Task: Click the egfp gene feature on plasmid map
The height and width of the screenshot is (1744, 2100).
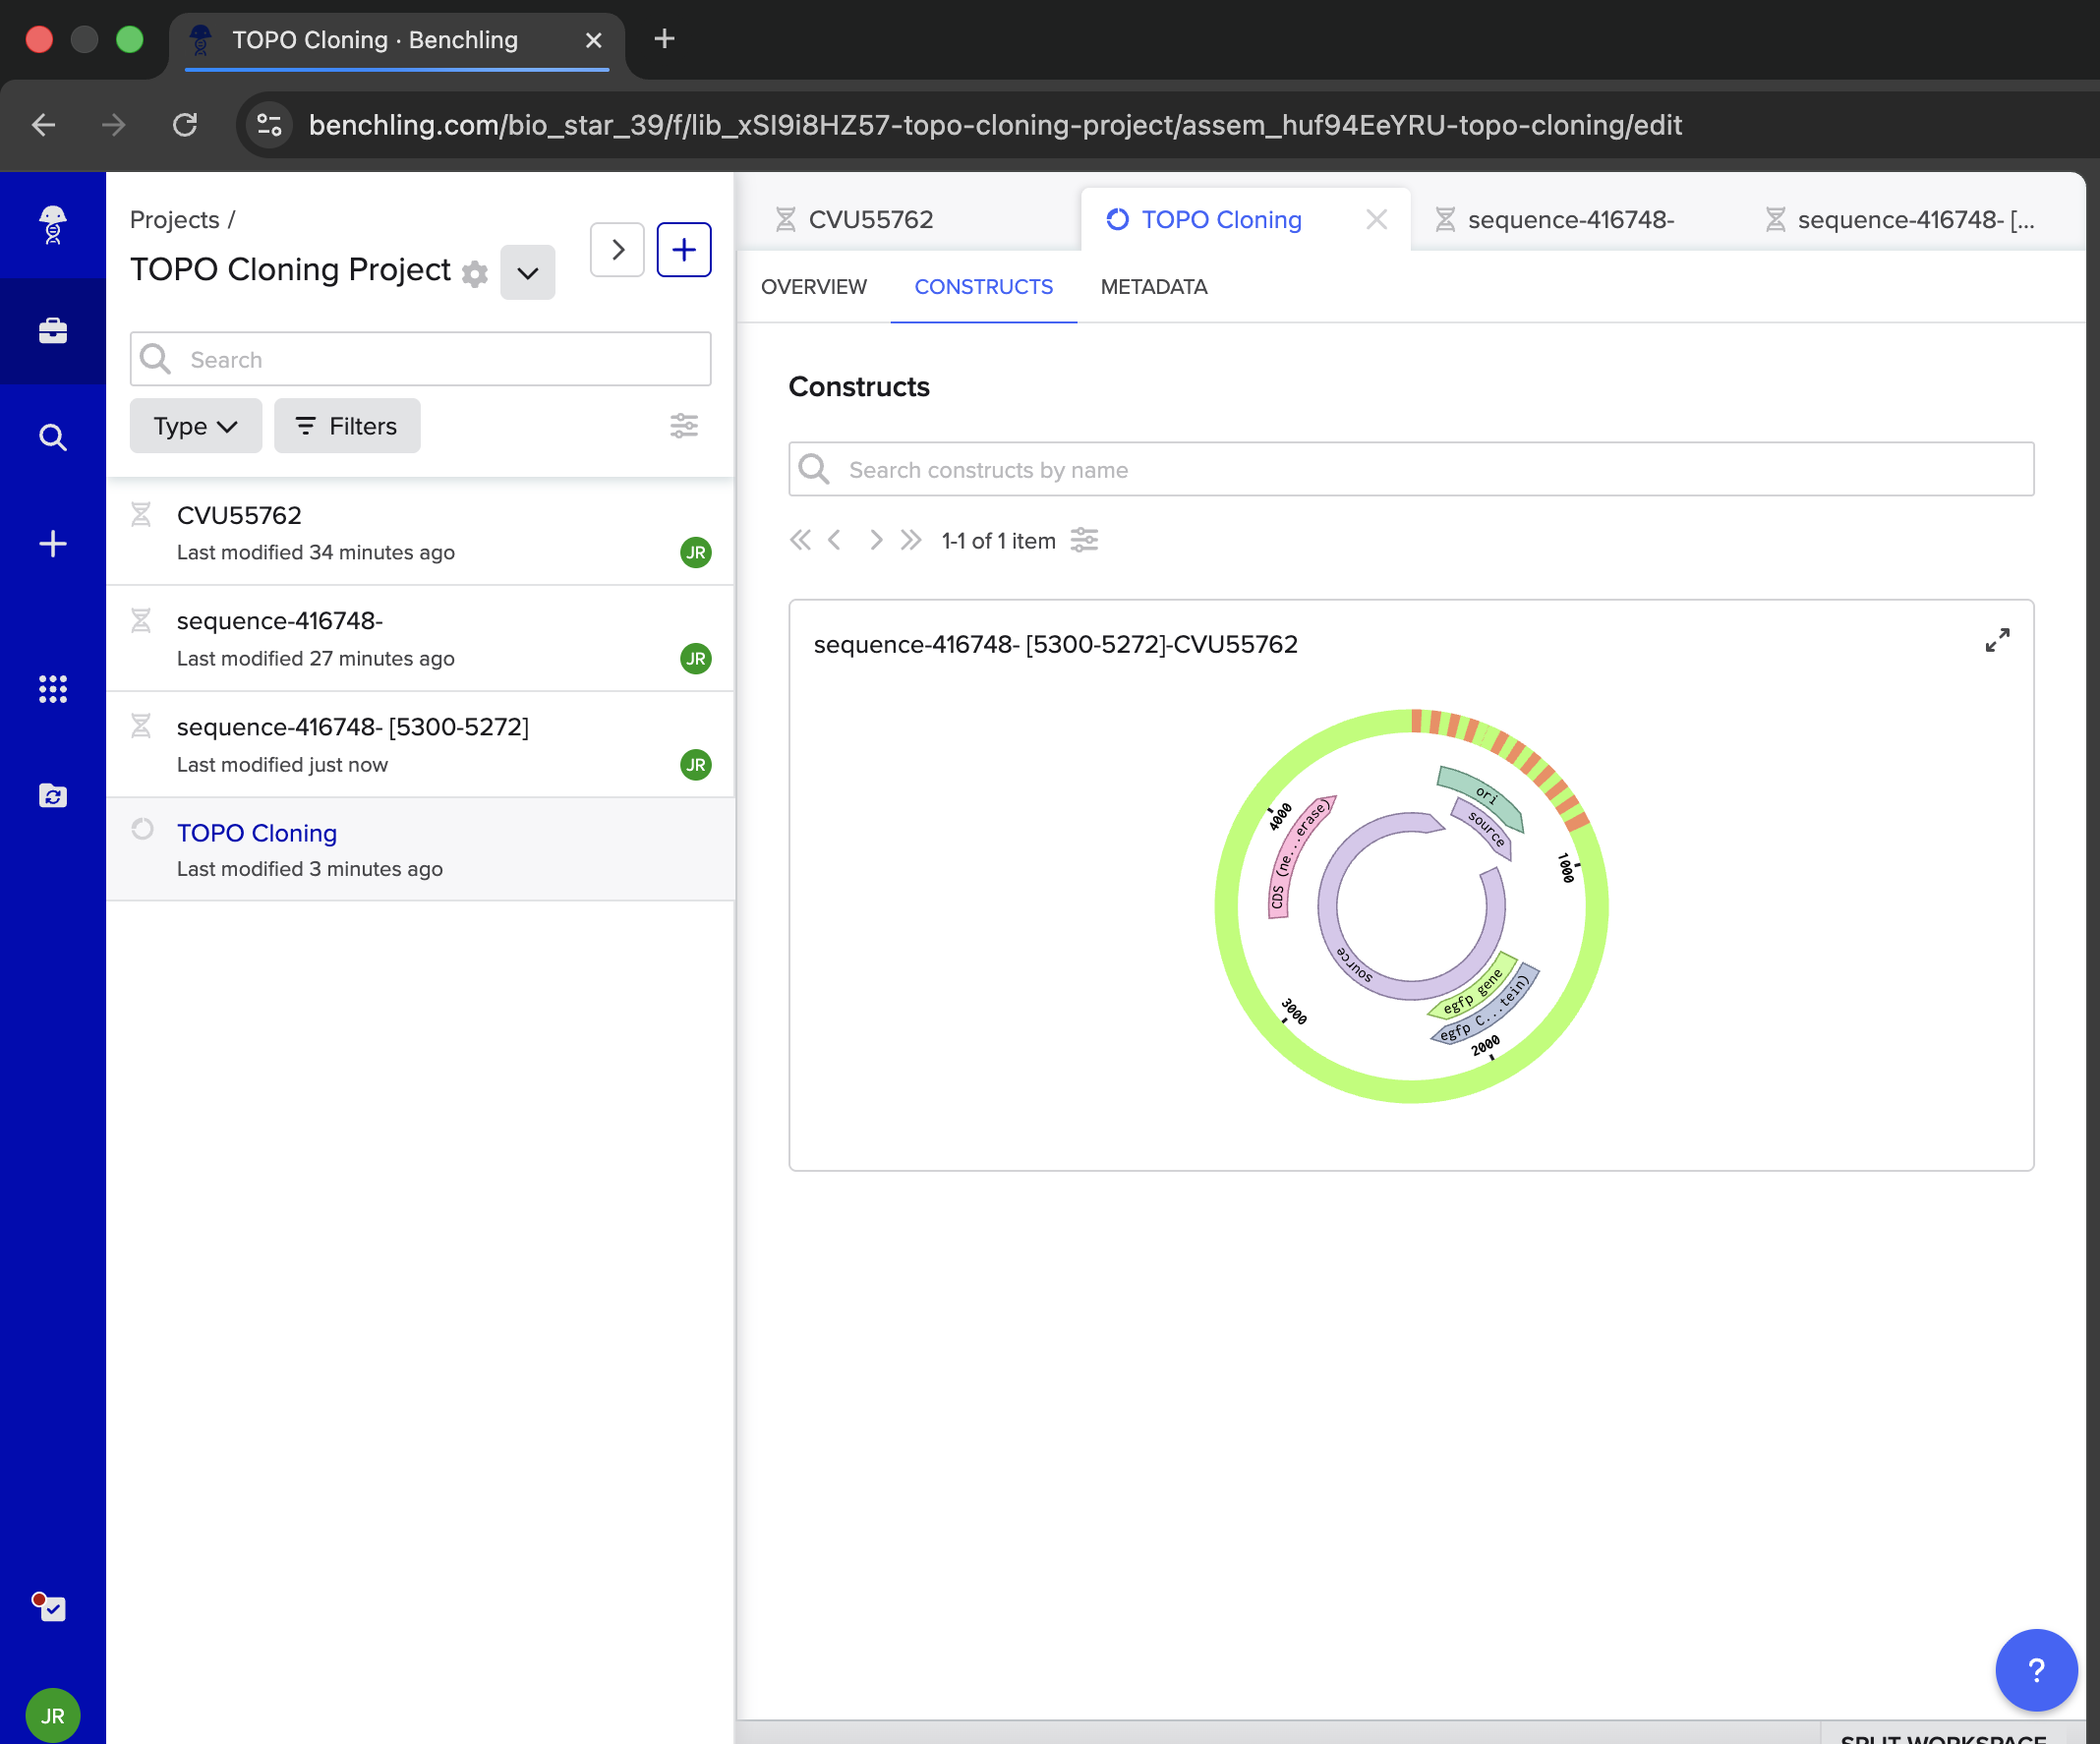Action: [1472, 991]
